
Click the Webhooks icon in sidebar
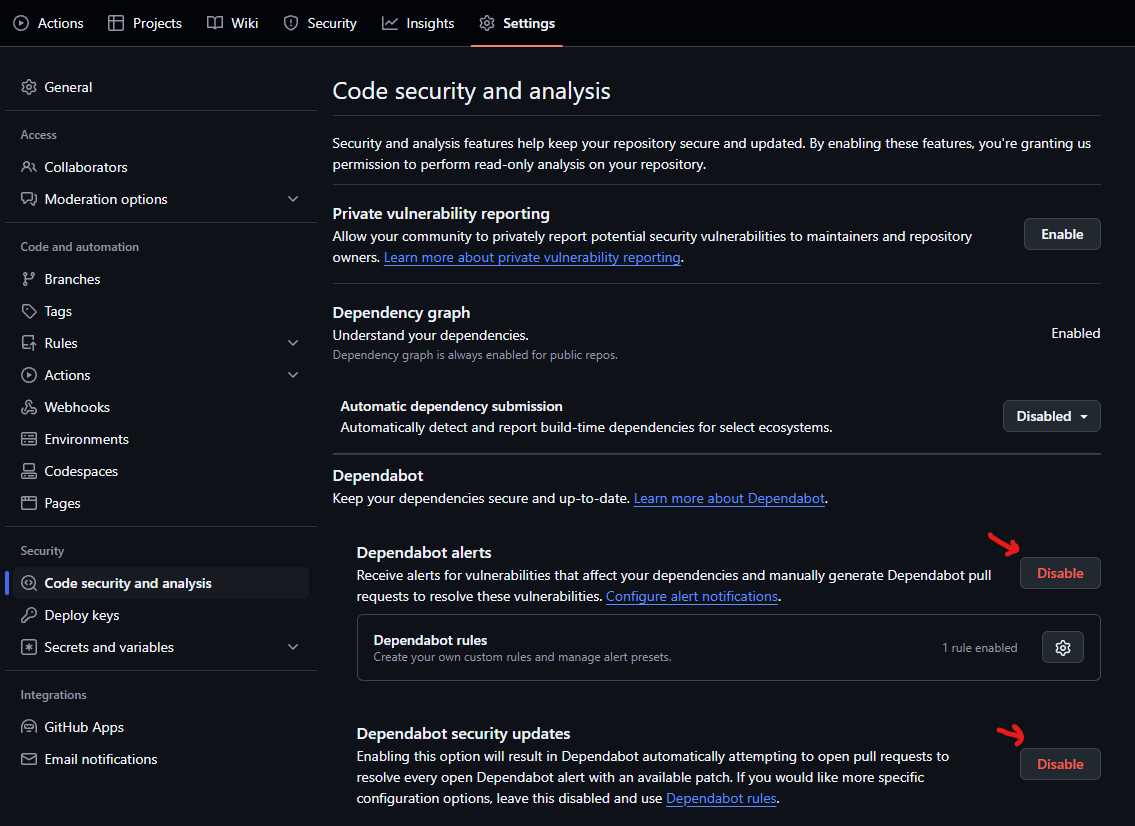[x=29, y=407]
